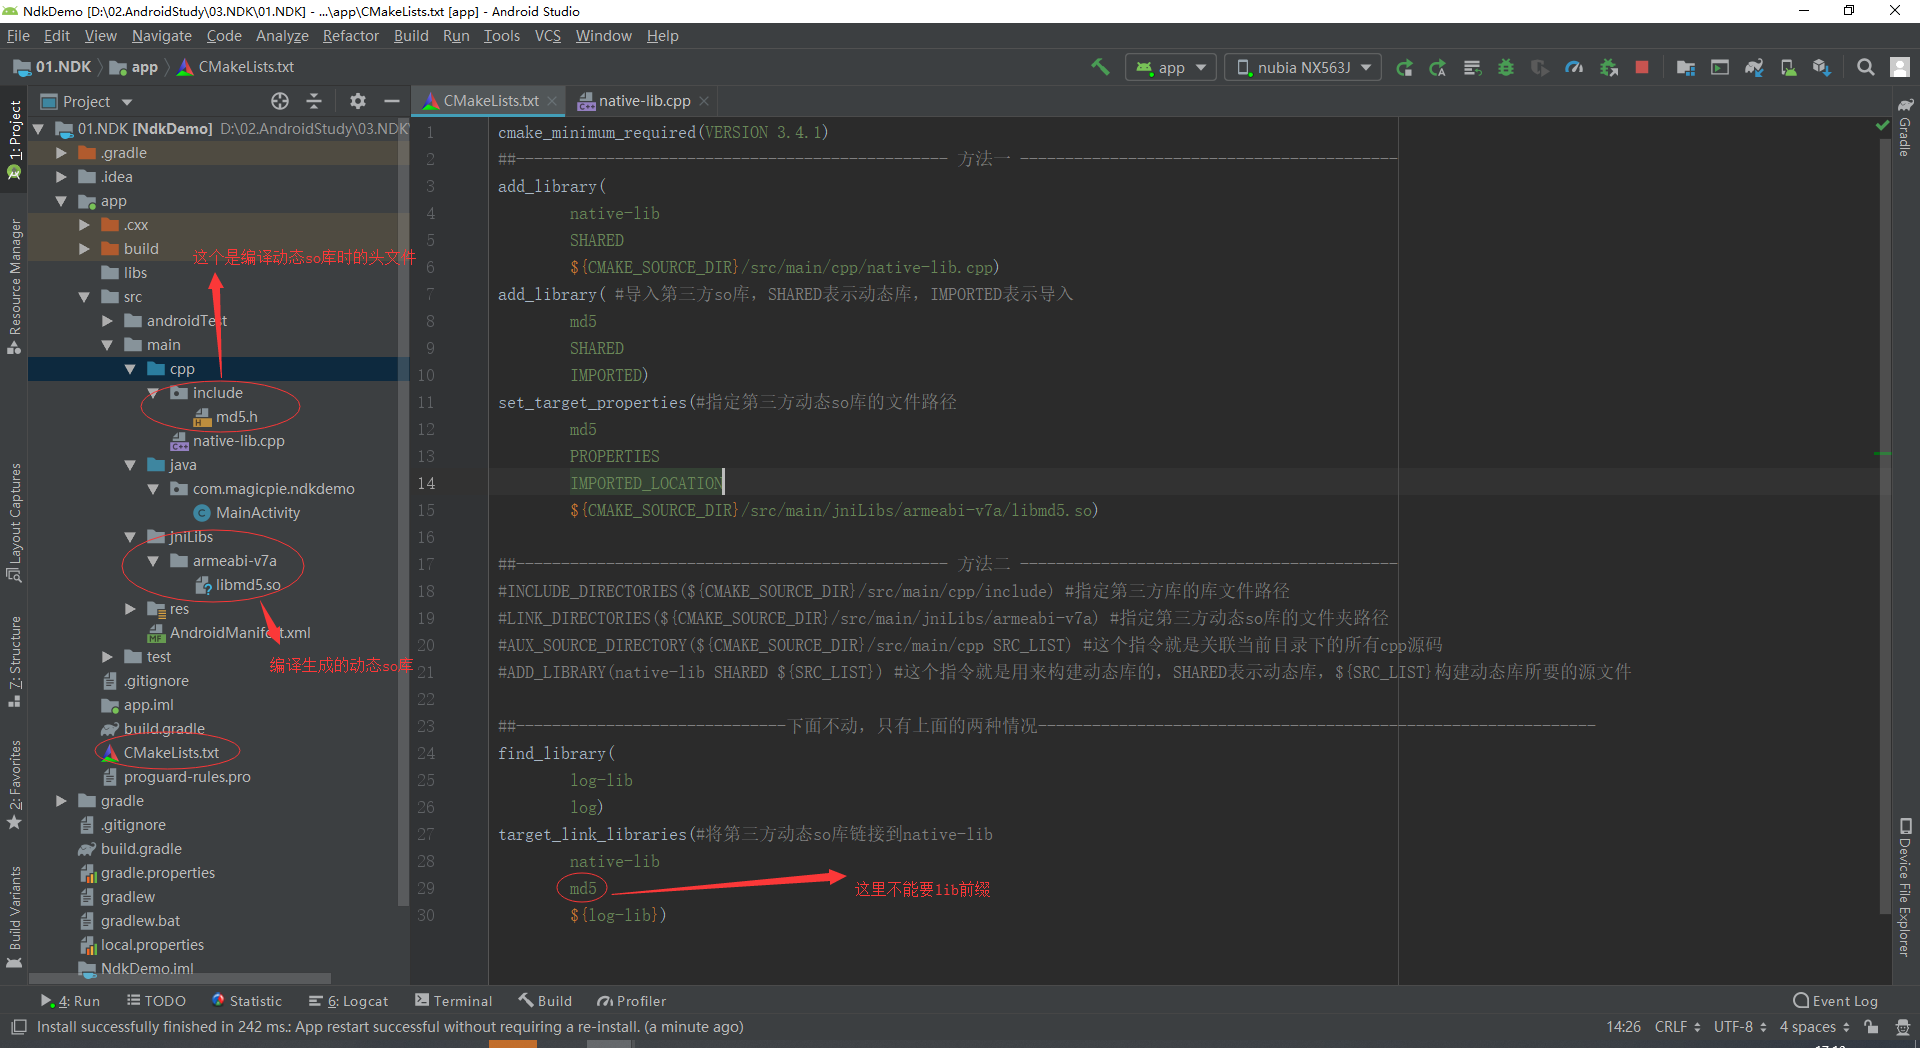Open the nubia NX563J device dropdown
The height and width of the screenshot is (1048, 1920).
coord(1301,67)
